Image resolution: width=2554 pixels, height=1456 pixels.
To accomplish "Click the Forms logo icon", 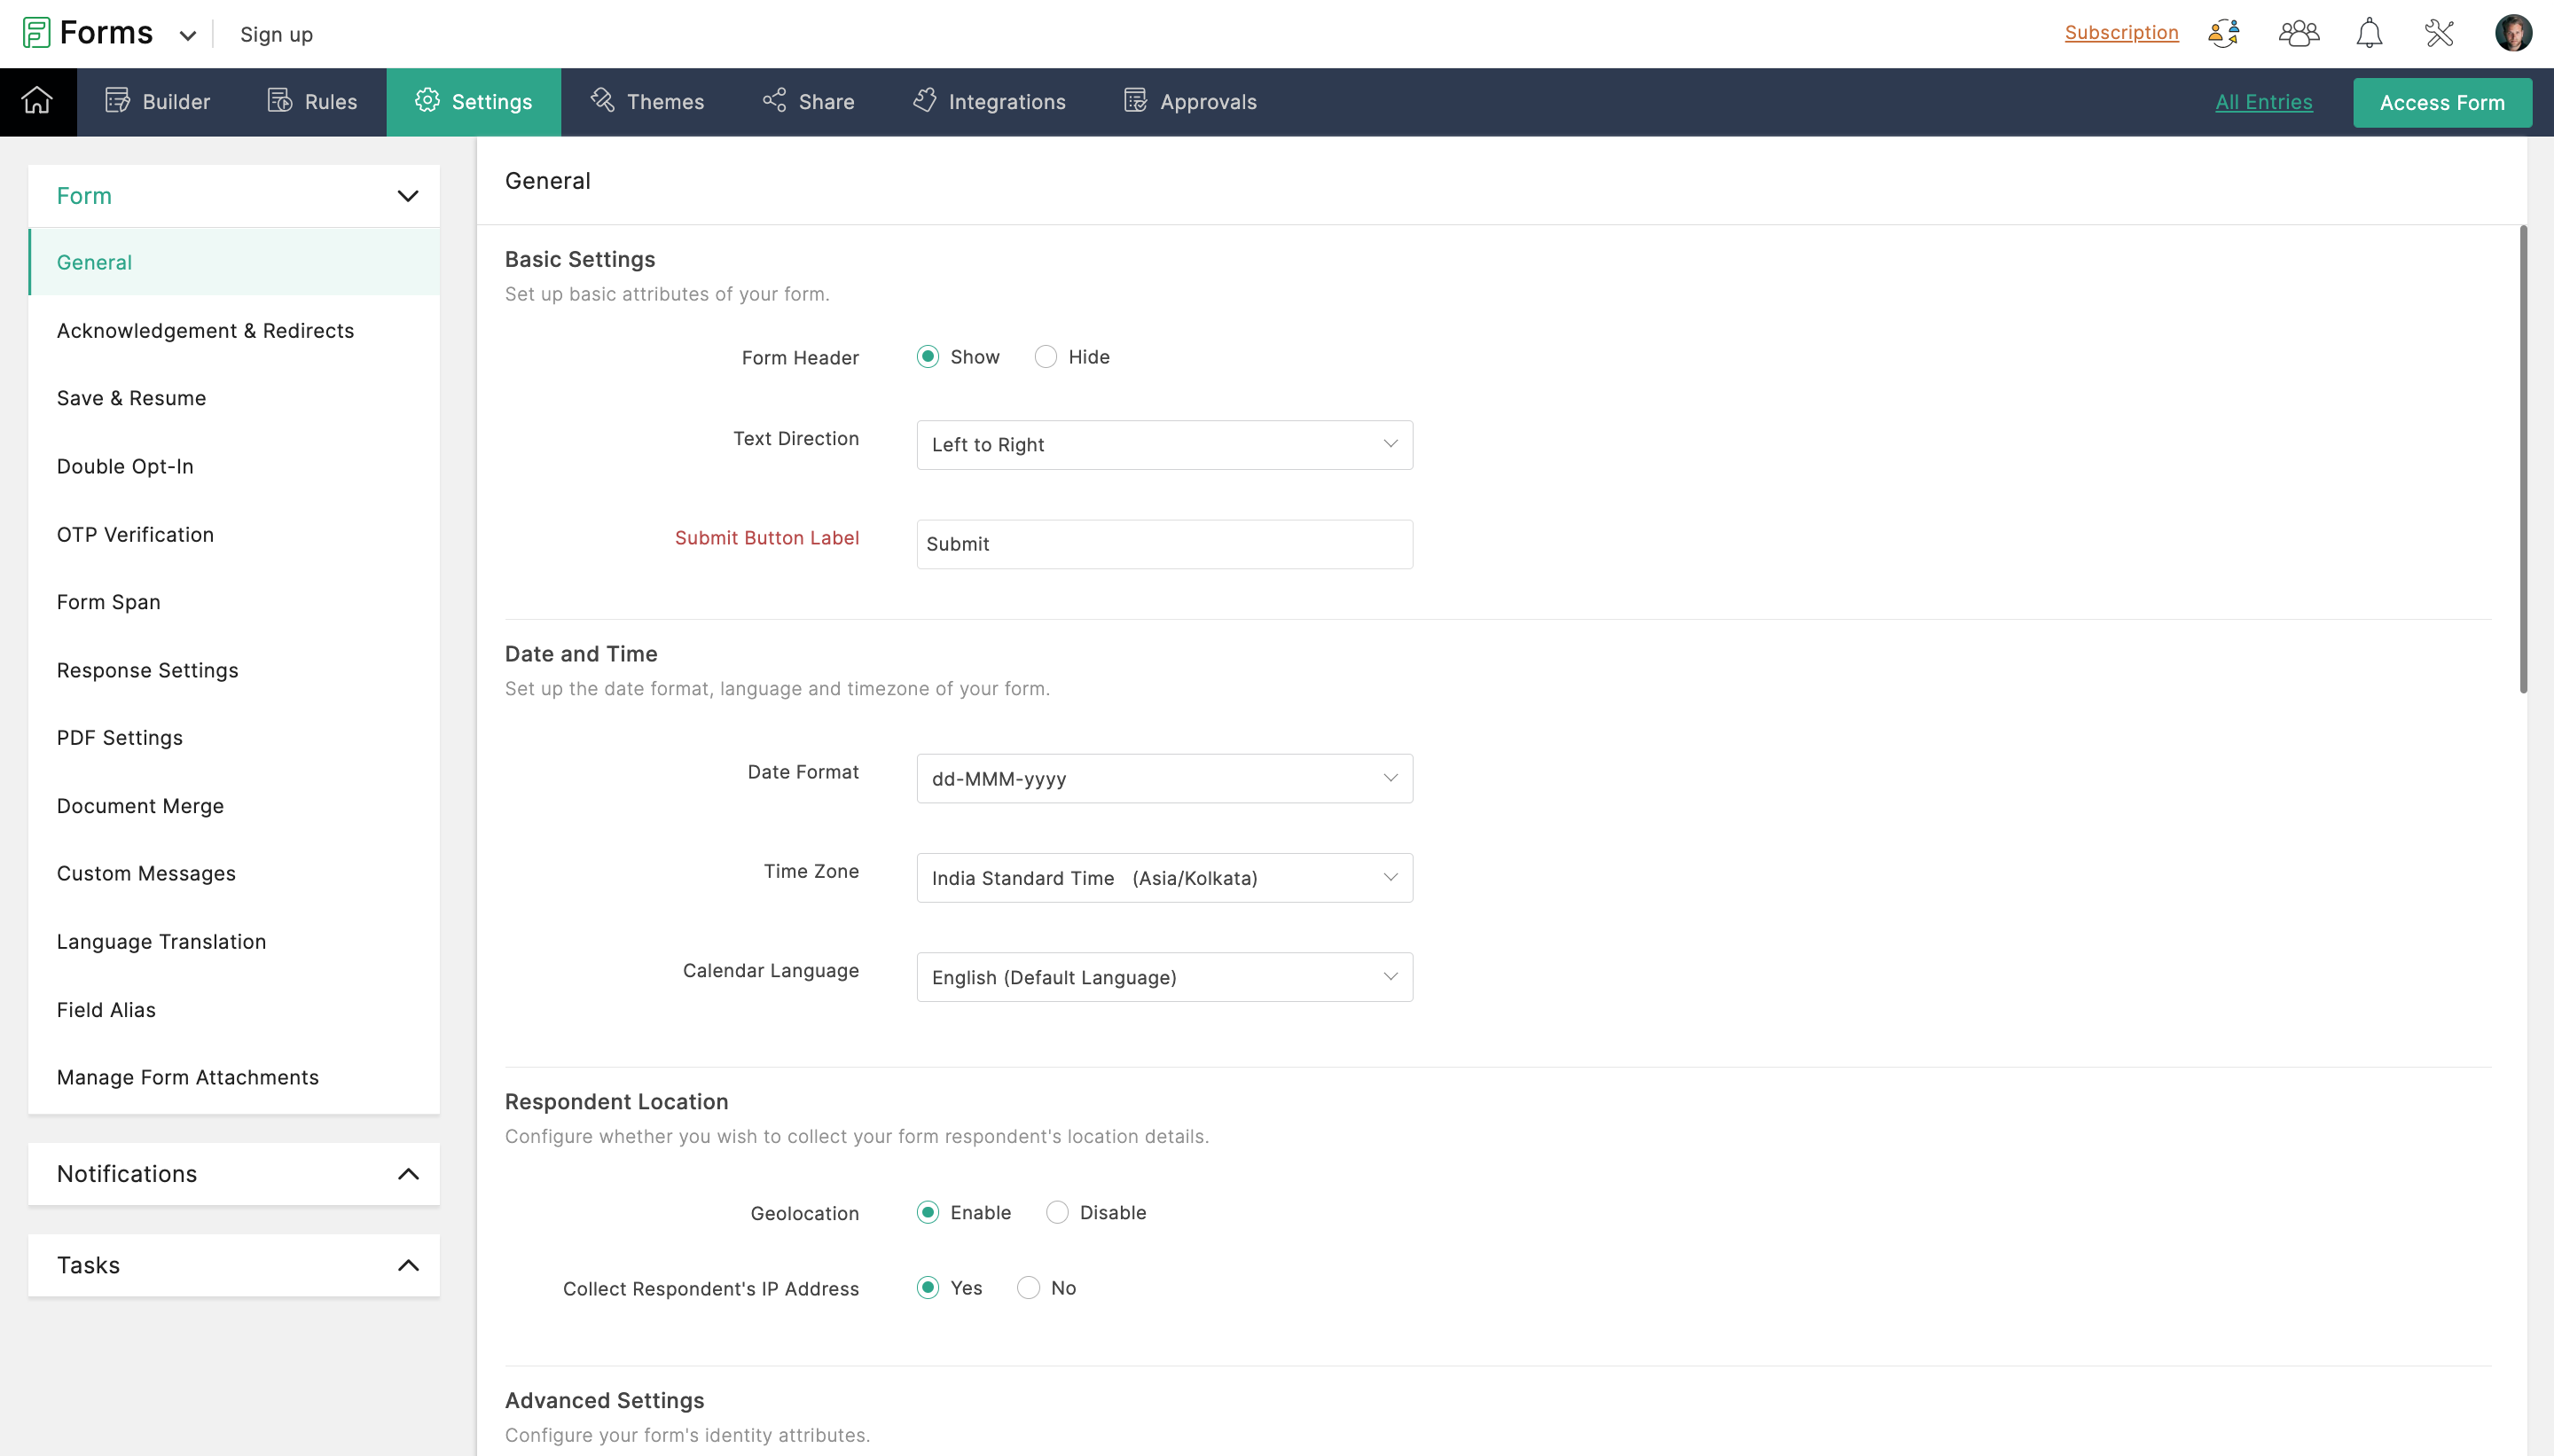I will coord(37,33).
